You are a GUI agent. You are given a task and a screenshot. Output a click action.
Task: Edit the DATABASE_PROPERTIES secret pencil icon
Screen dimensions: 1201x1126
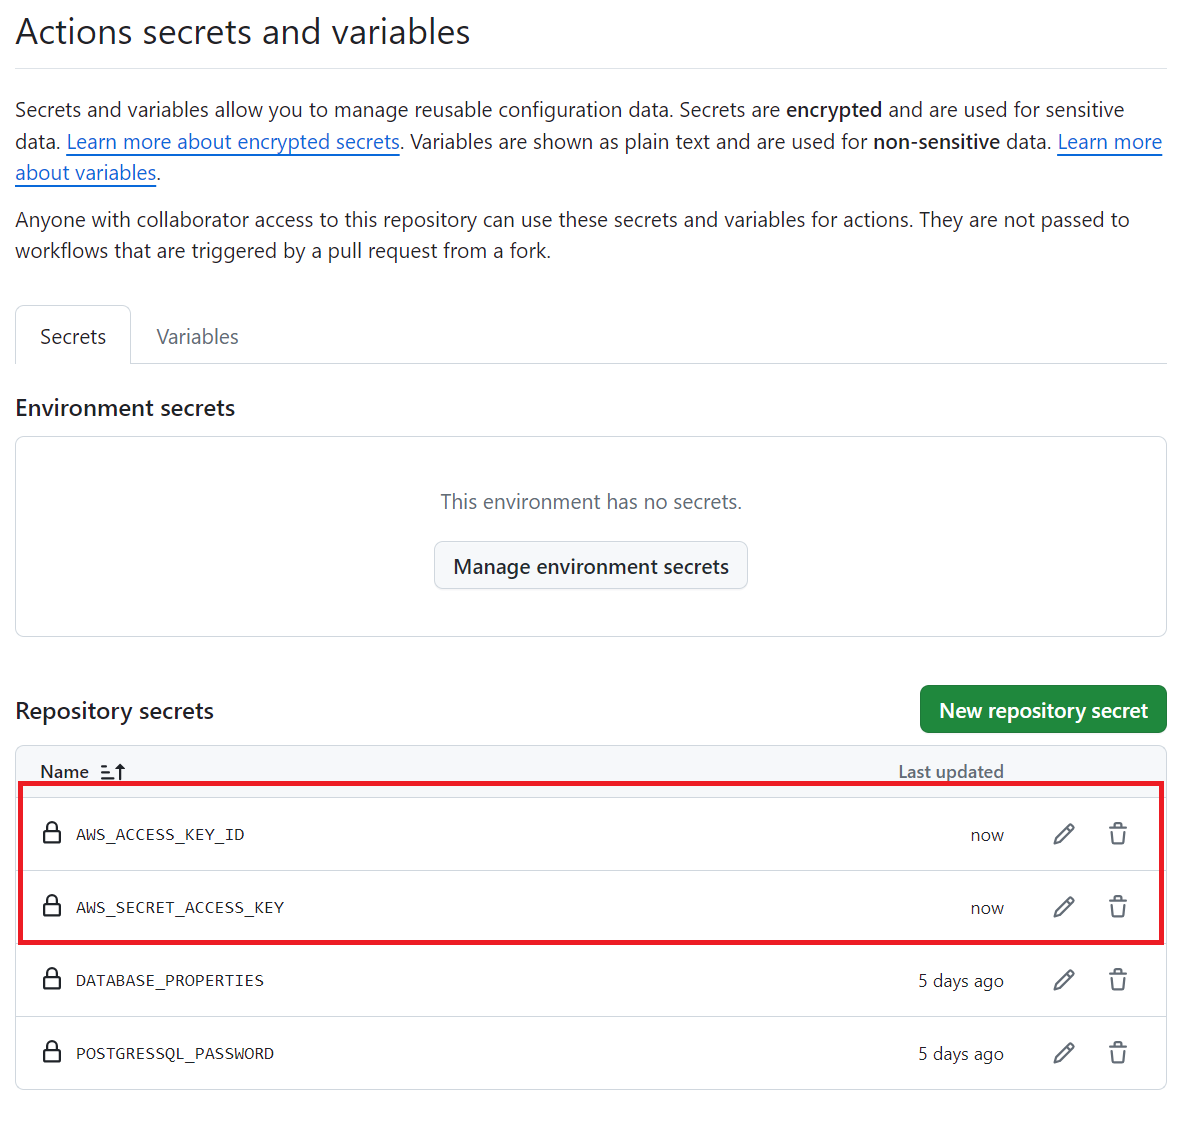(x=1064, y=980)
